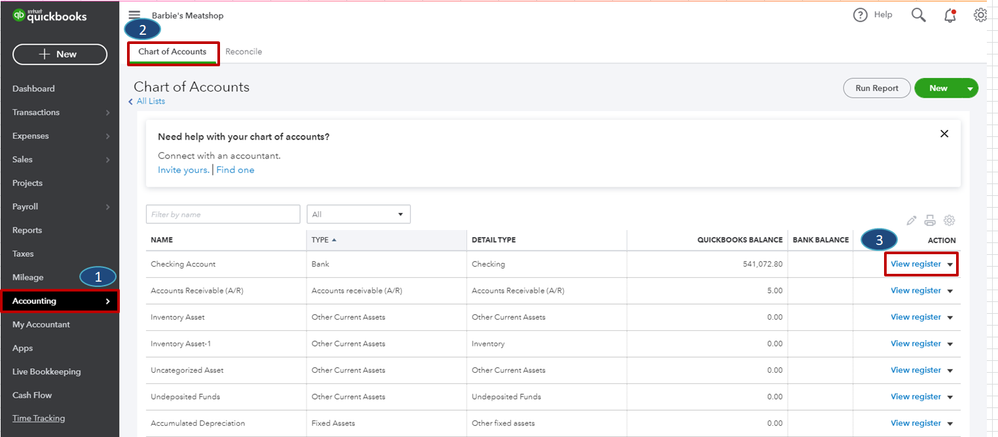Expand the Sales sidebar chevron
The image size is (998, 437).
coord(108,160)
